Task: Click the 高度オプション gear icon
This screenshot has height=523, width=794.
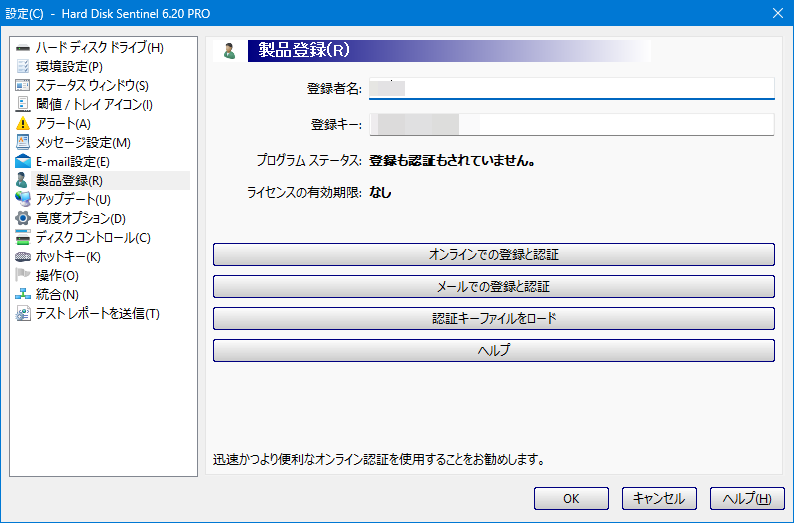Action: click(23, 218)
